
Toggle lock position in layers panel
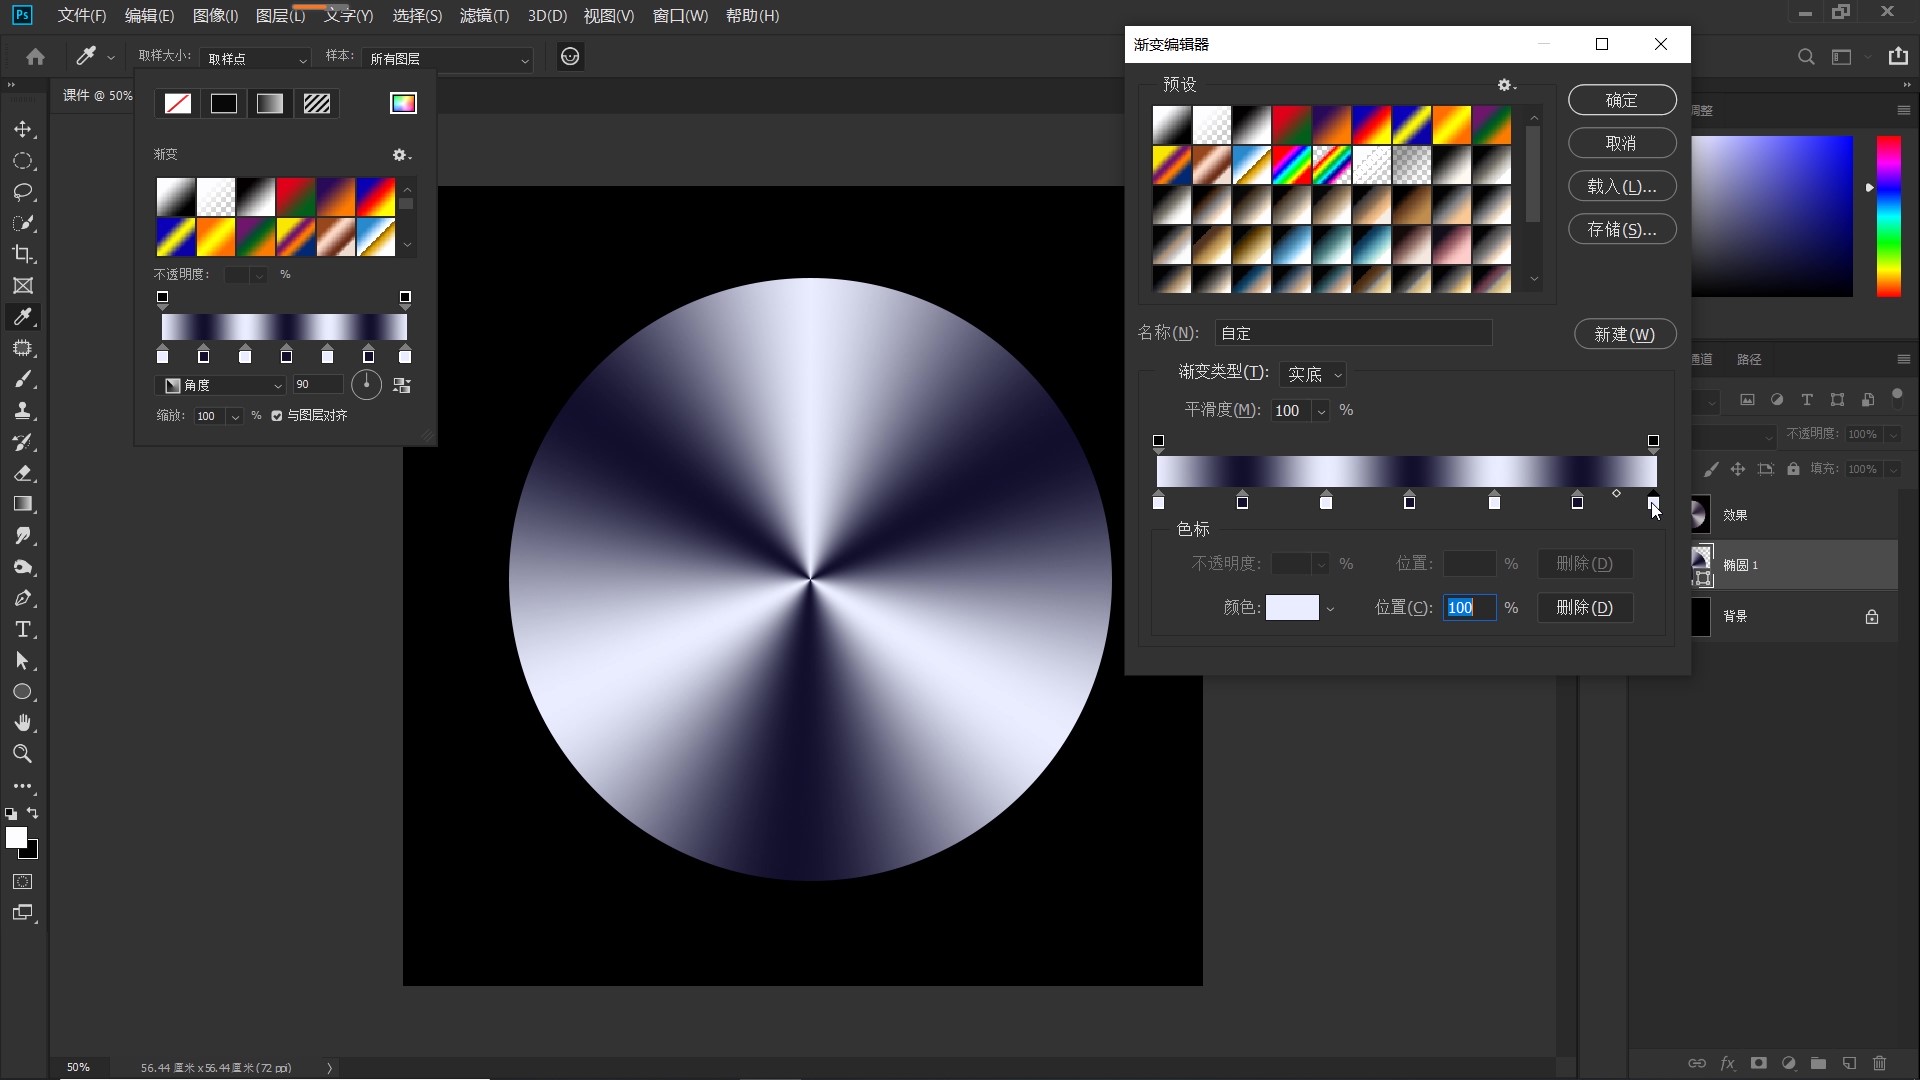click(x=1738, y=469)
